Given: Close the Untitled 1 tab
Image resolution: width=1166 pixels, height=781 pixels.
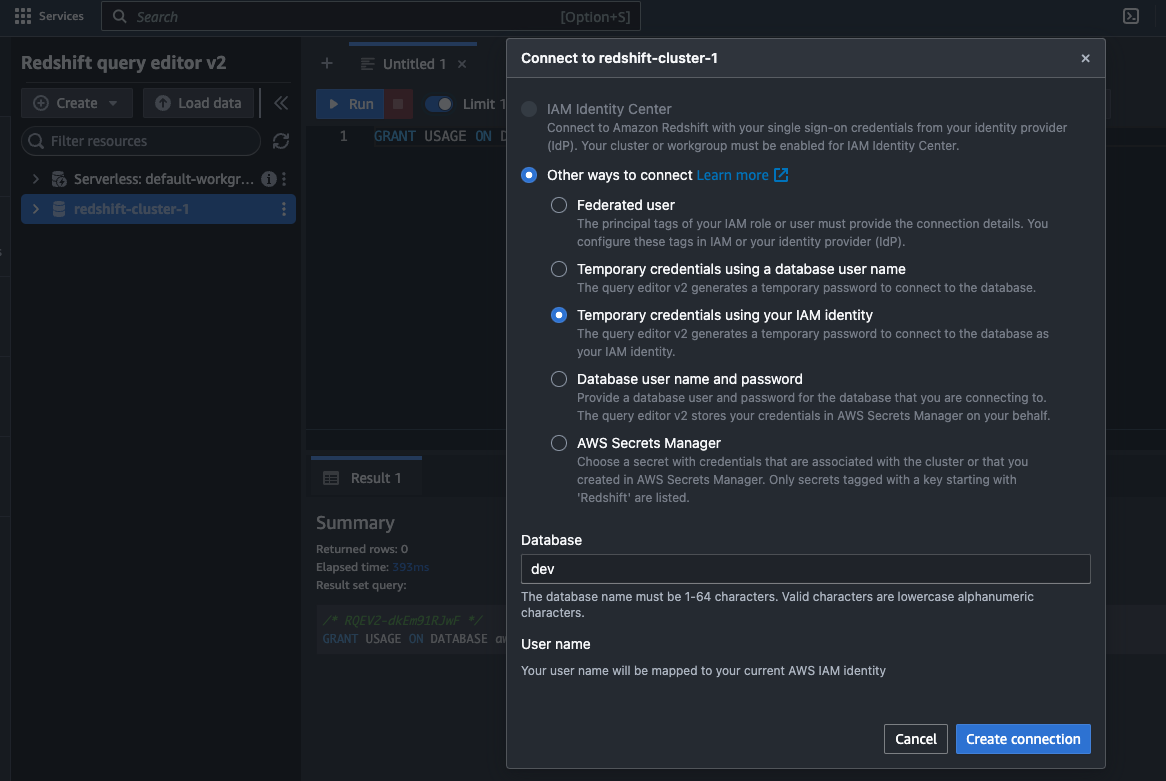Looking at the screenshot, I should [x=462, y=64].
